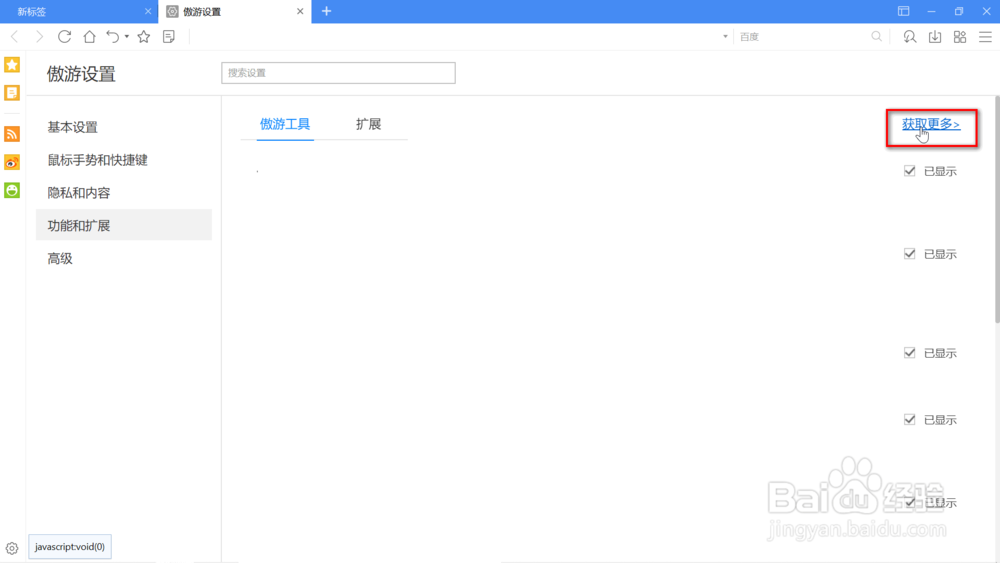Viewport: 1000px width, 563px height.
Task: Open the favorites star sidebar icon
Action: pyautogui.click(x=12, y=64)
